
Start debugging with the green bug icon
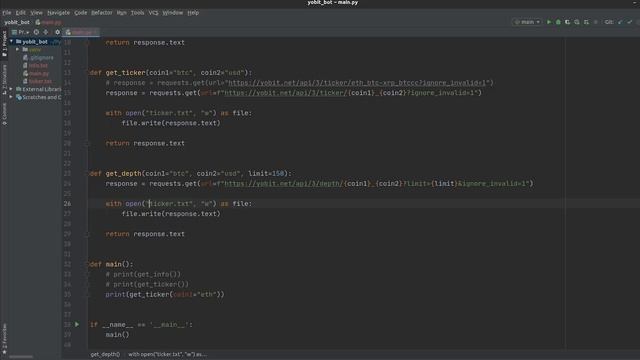click(558, 22)
